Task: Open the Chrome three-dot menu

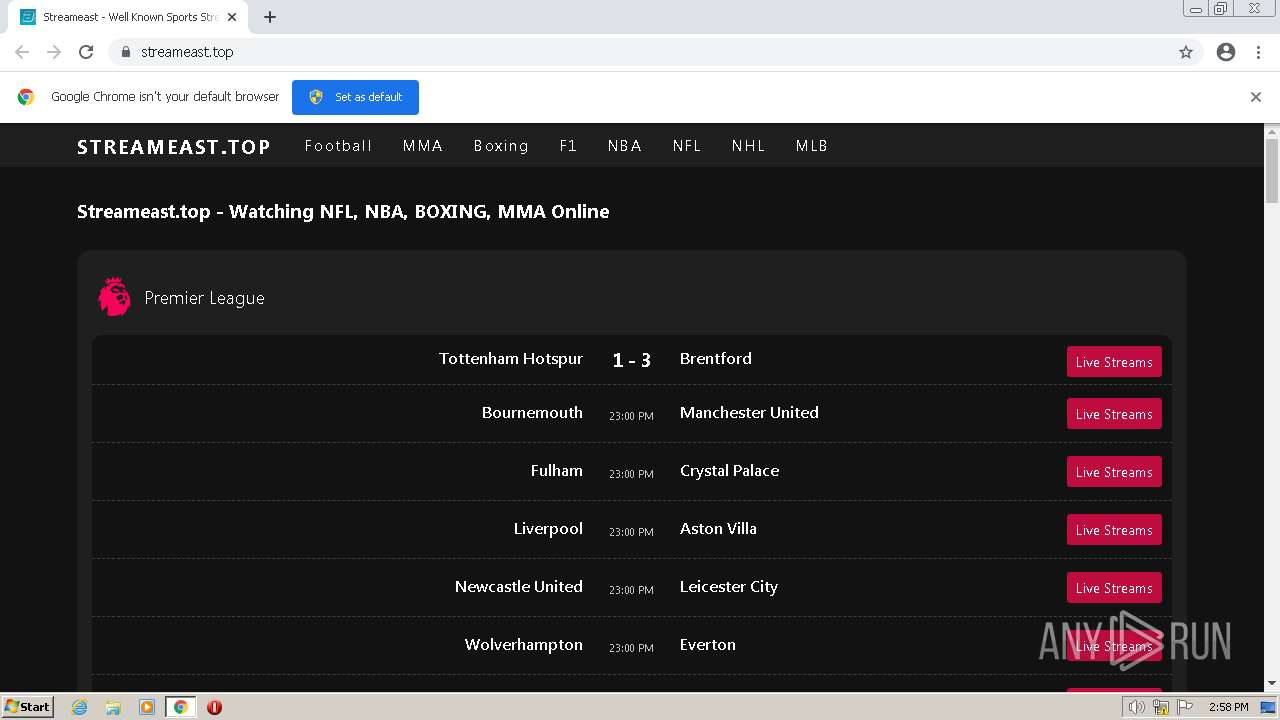Action: pos(1259,52)
